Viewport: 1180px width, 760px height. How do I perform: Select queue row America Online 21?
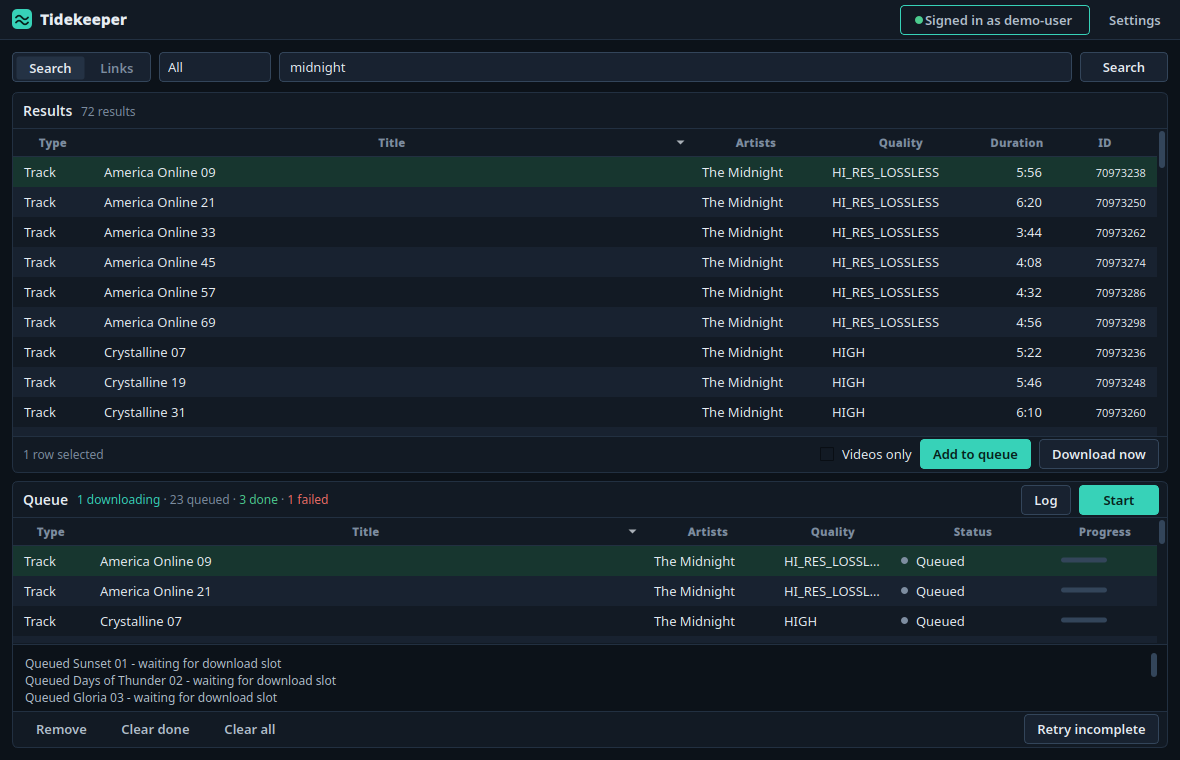585,591
